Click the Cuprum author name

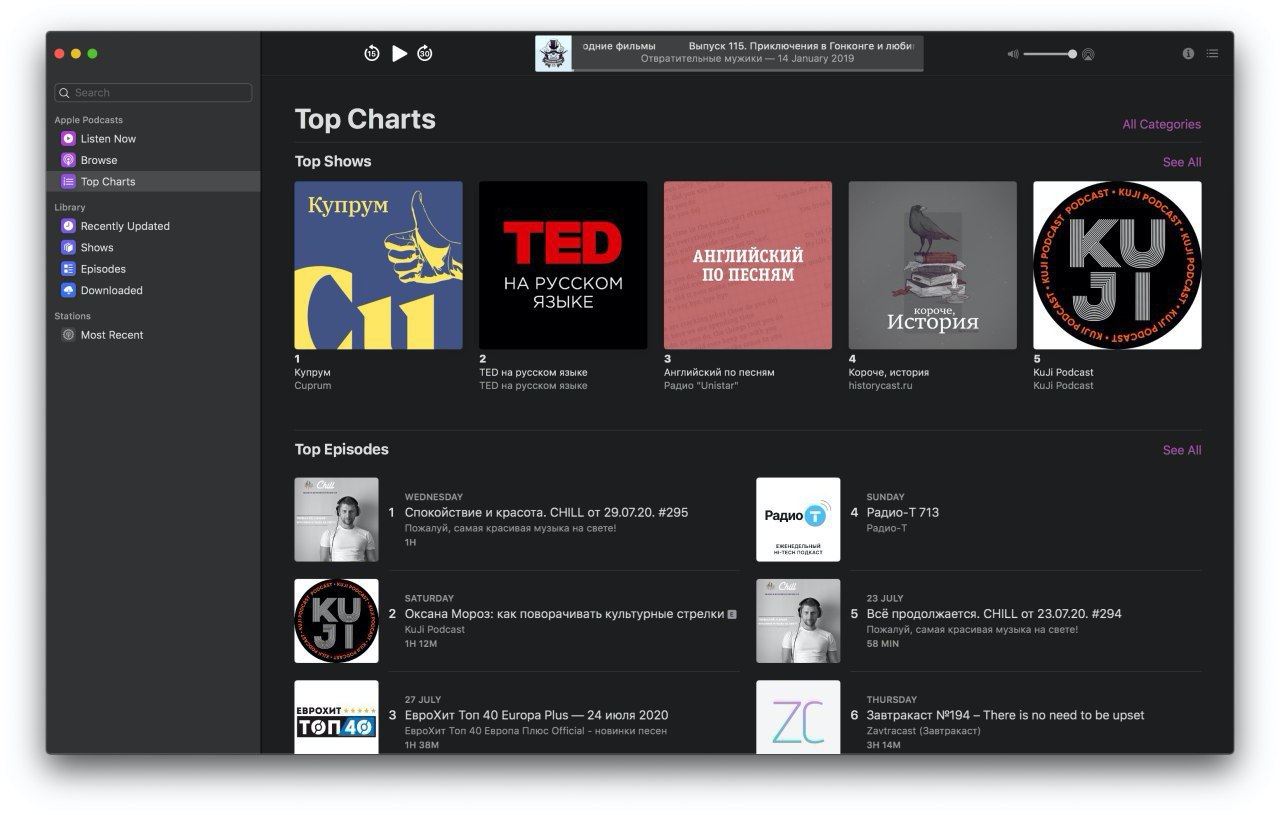pos(312,386)
